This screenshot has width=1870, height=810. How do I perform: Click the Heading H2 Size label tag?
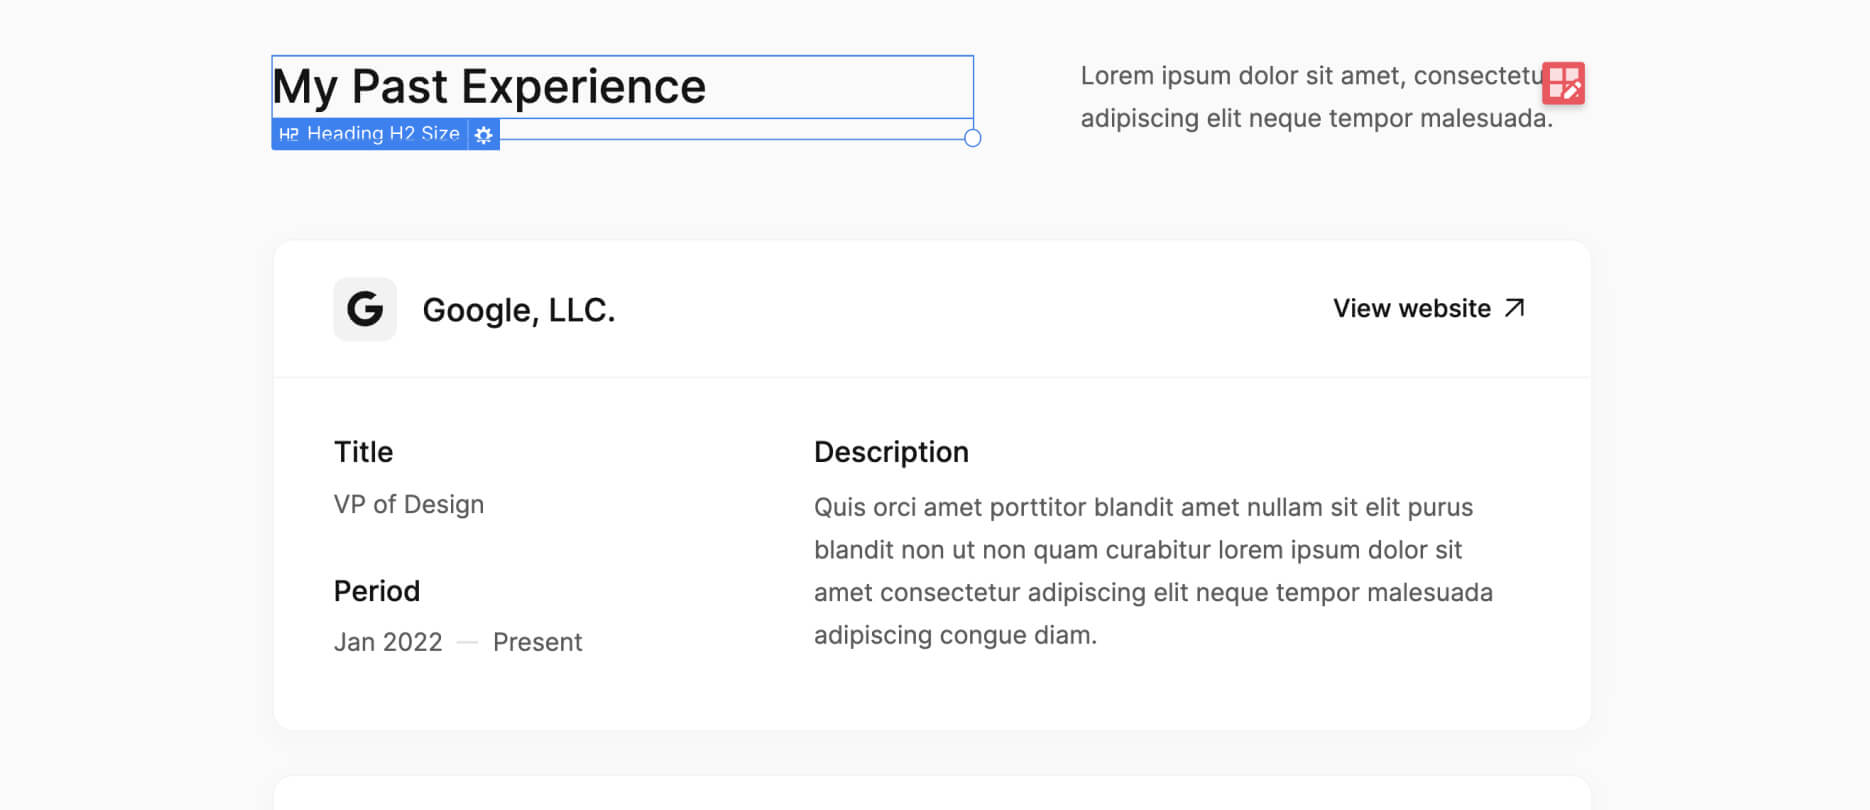(x=383, y=133)
